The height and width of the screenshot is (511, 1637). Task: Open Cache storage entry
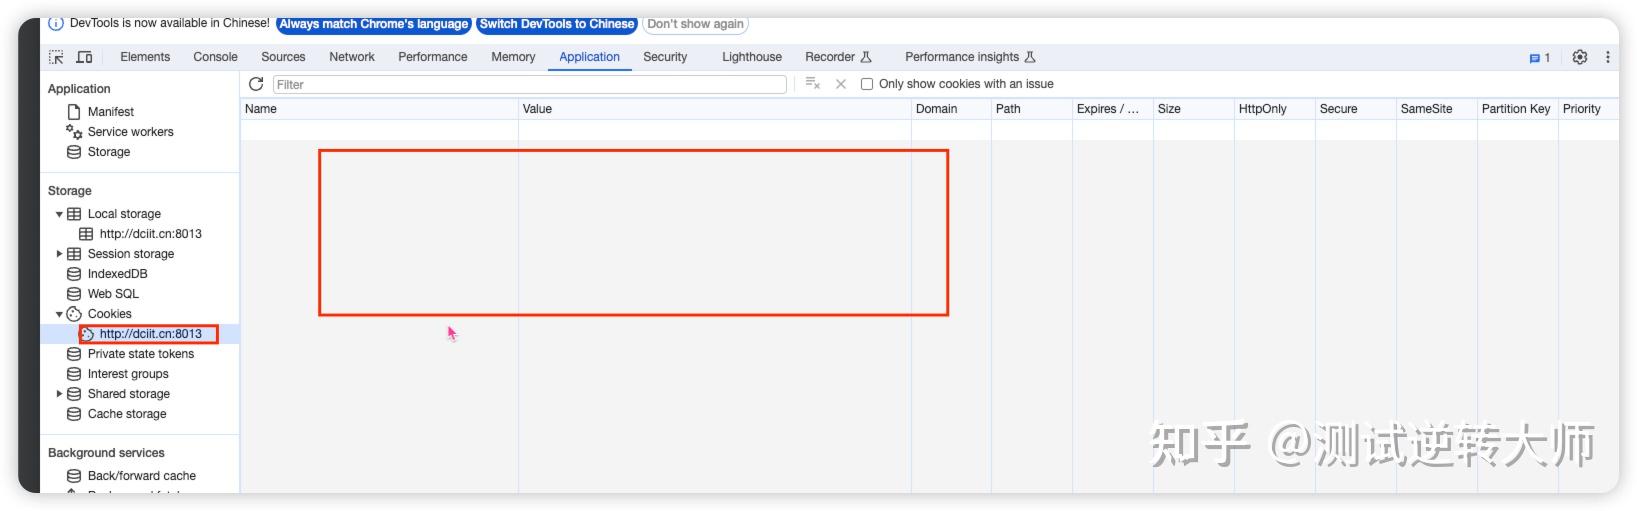point(127,414)
